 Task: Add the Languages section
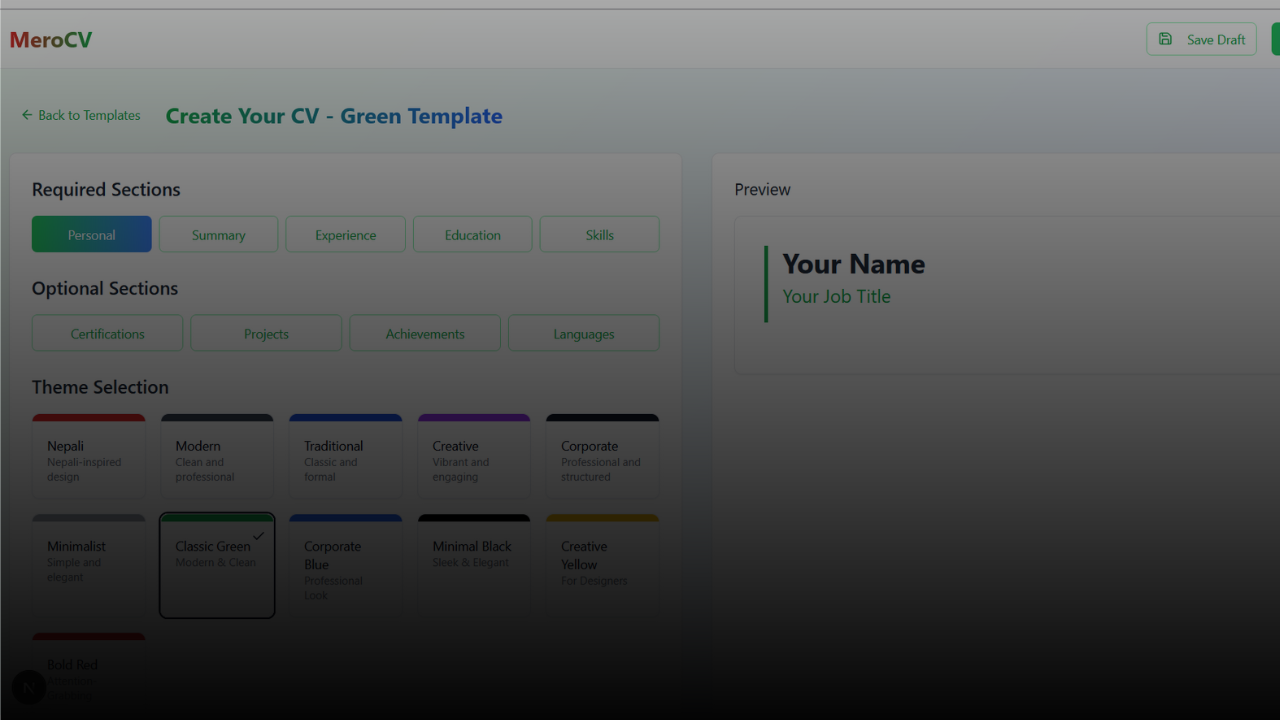click(583, 332)
